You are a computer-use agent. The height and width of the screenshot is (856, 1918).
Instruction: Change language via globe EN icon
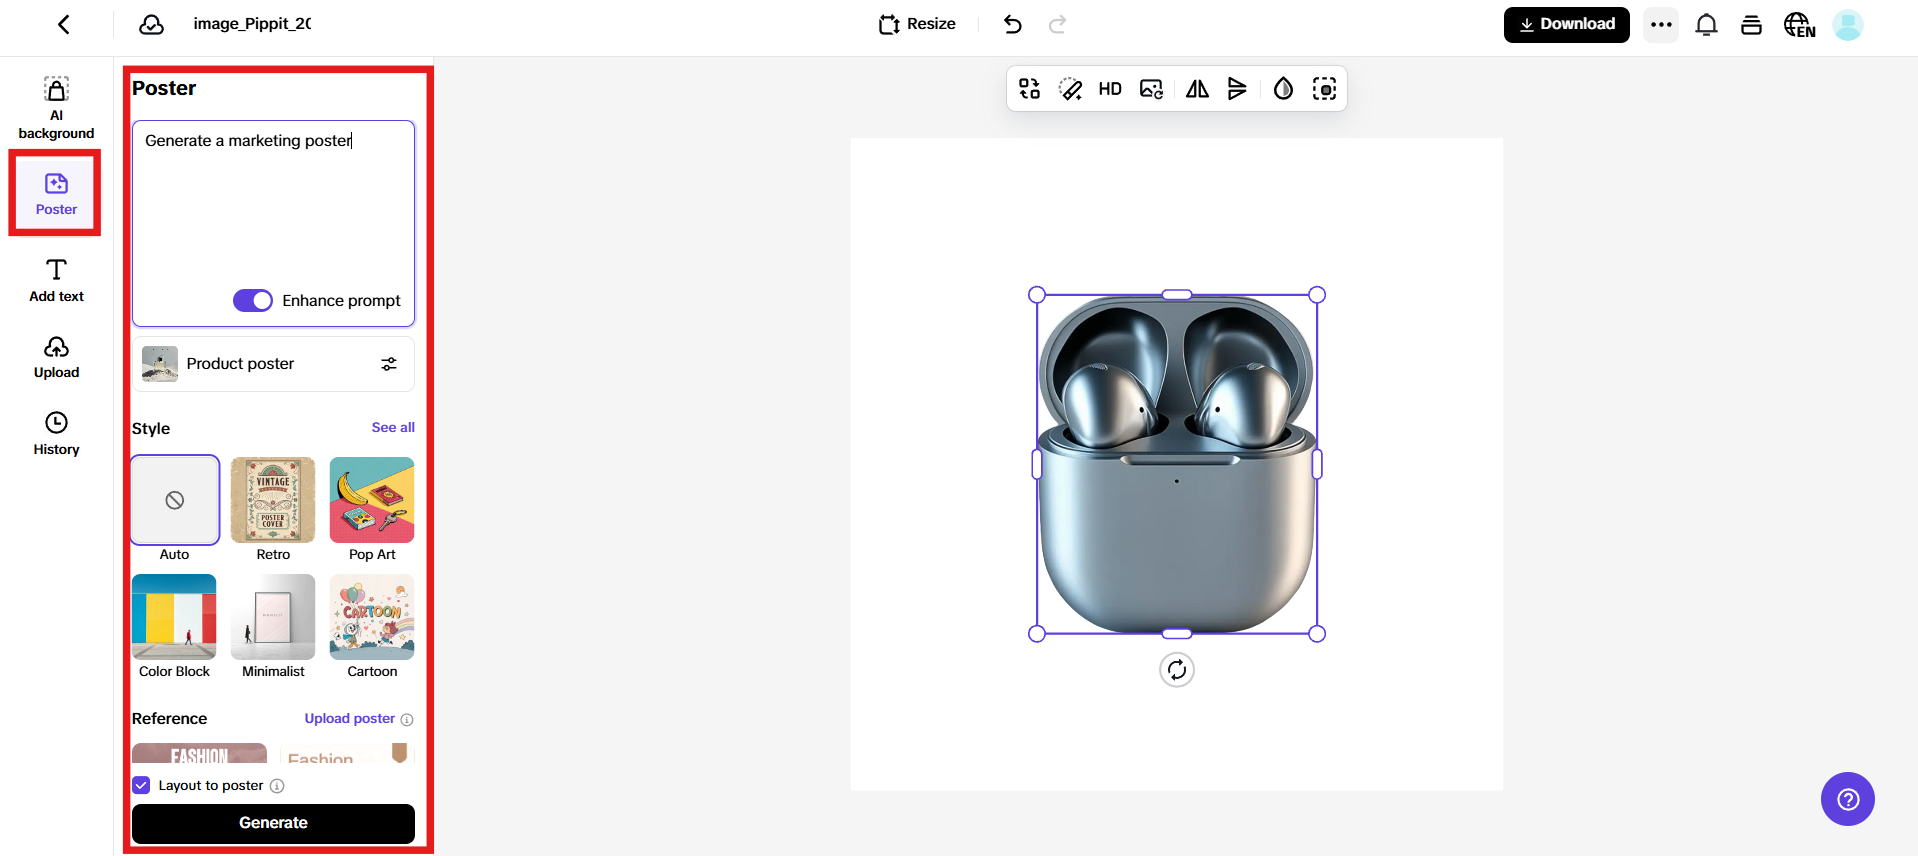click(x=1799, y=24)
